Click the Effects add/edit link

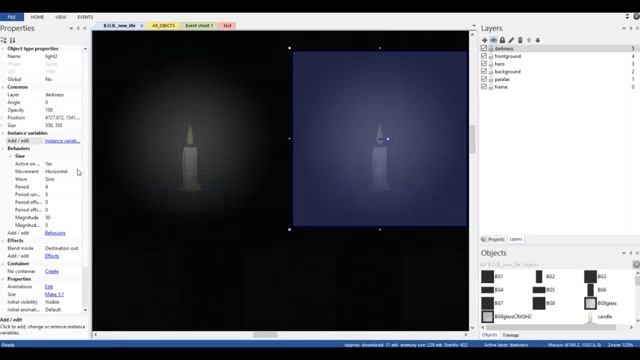pyautogui.click(x=52, y=256)
